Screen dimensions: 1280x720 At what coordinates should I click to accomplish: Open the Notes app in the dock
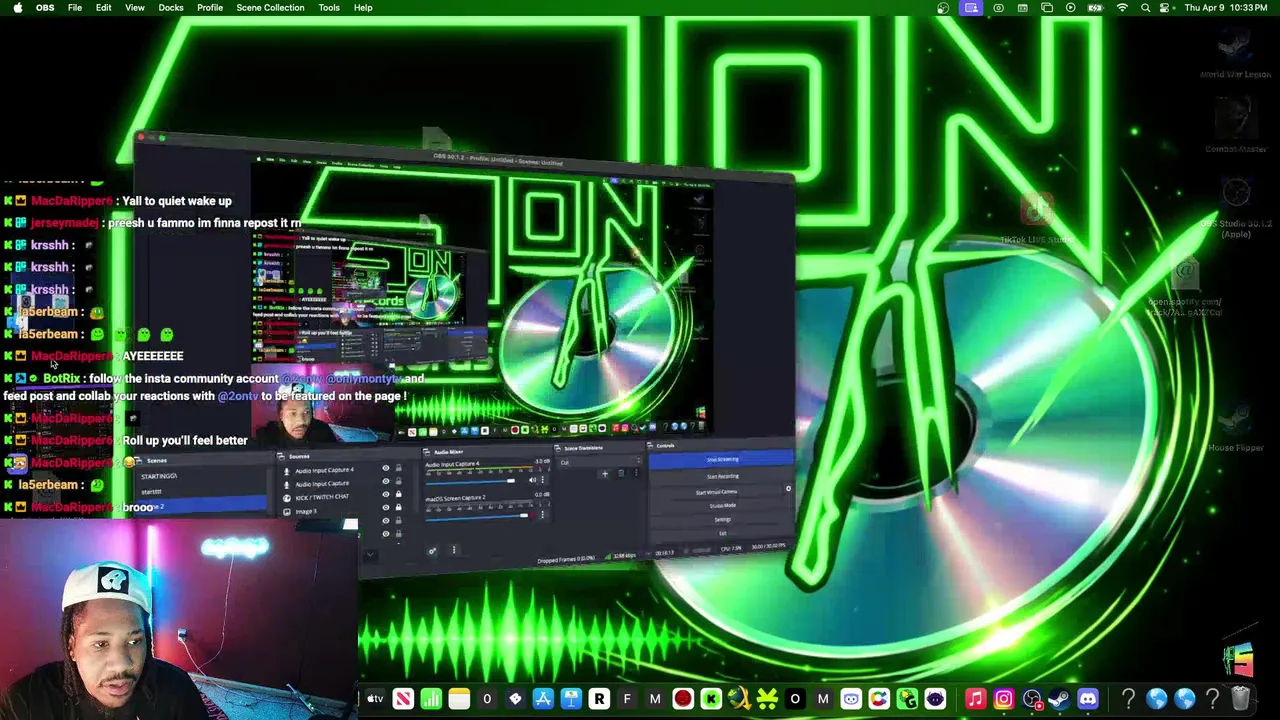(x=459, y=699)
